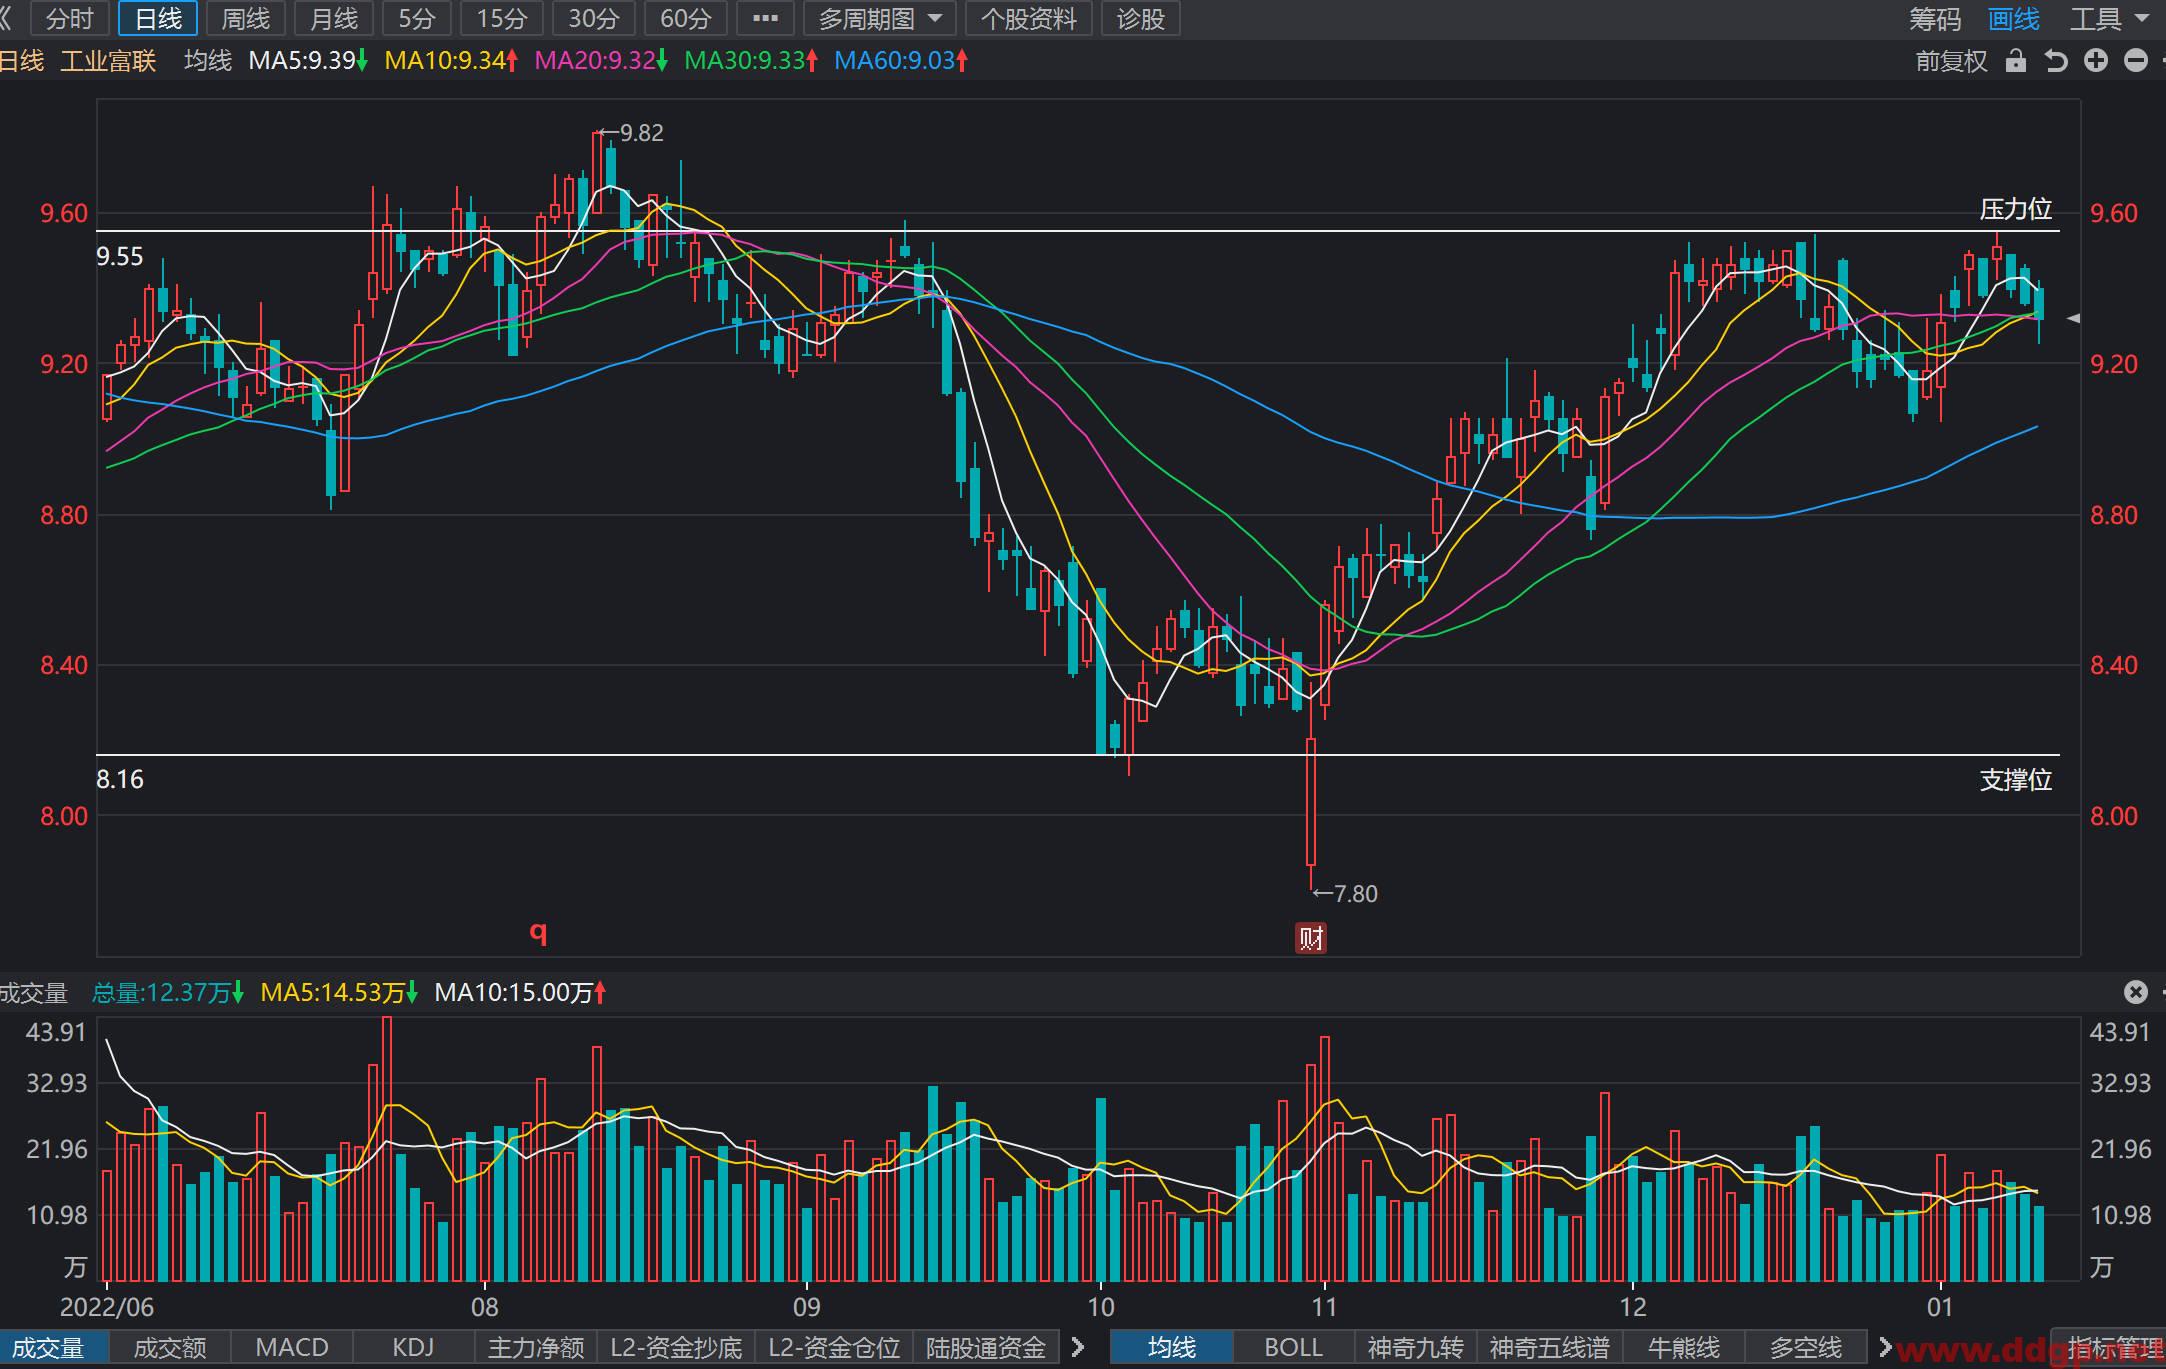Select the 均线 main indicator tab

pos(1172,1348)
